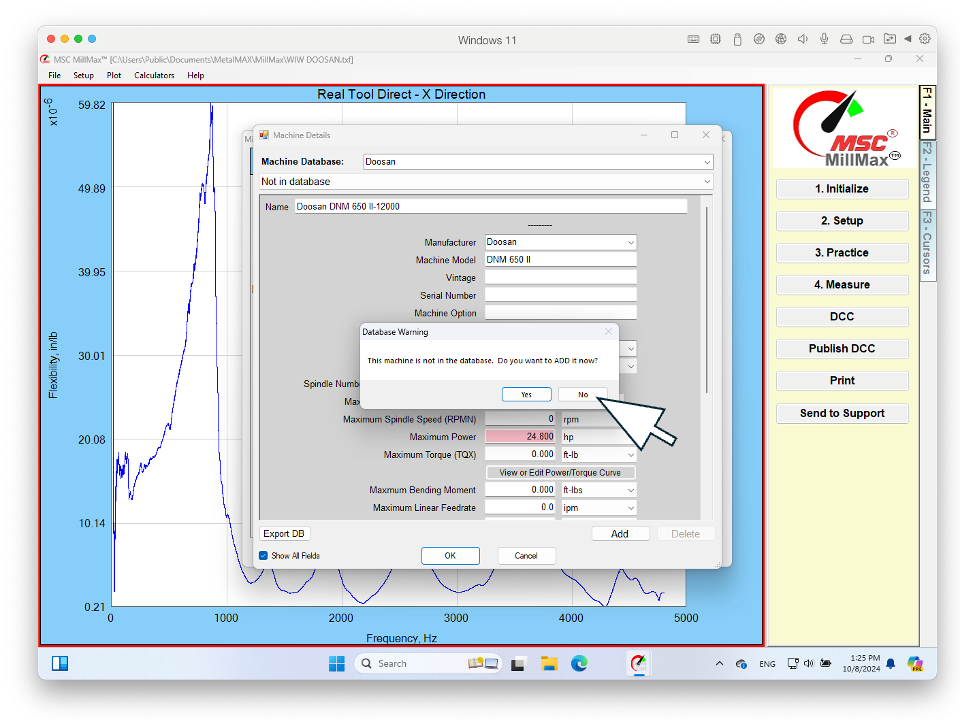
Task: Click the MillMax app icon on taskbar
Action: point(639,664)
